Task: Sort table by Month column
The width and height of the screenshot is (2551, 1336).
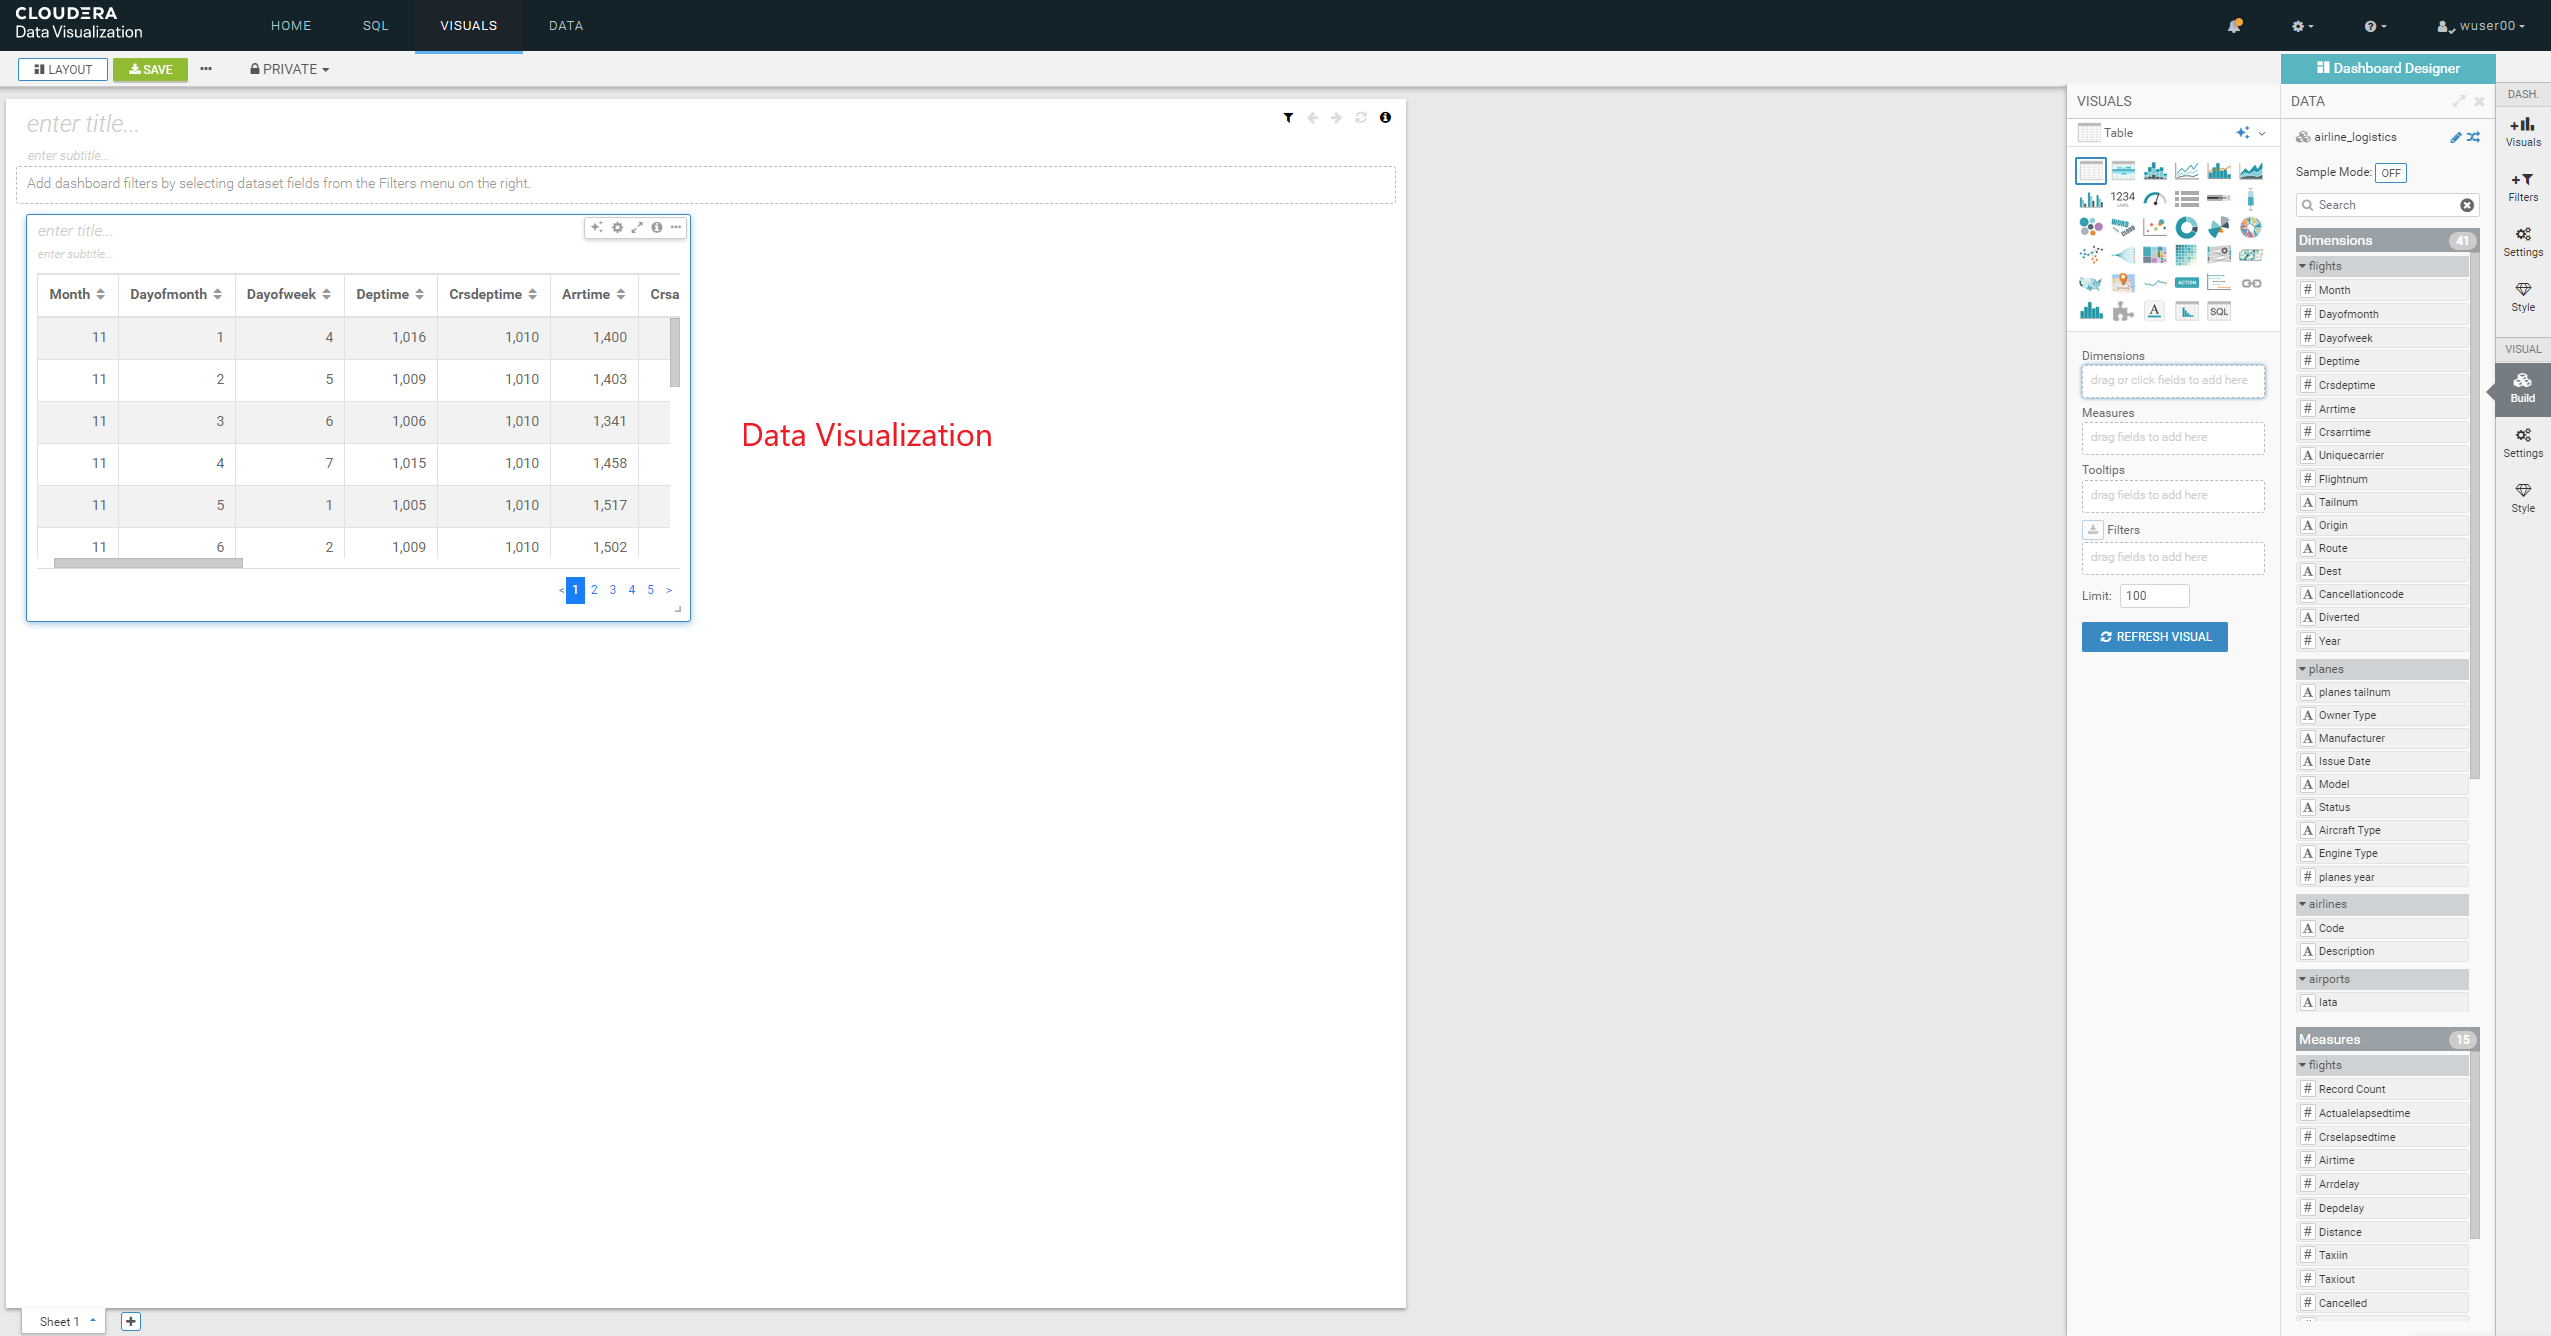Action: tap(100, 294)
